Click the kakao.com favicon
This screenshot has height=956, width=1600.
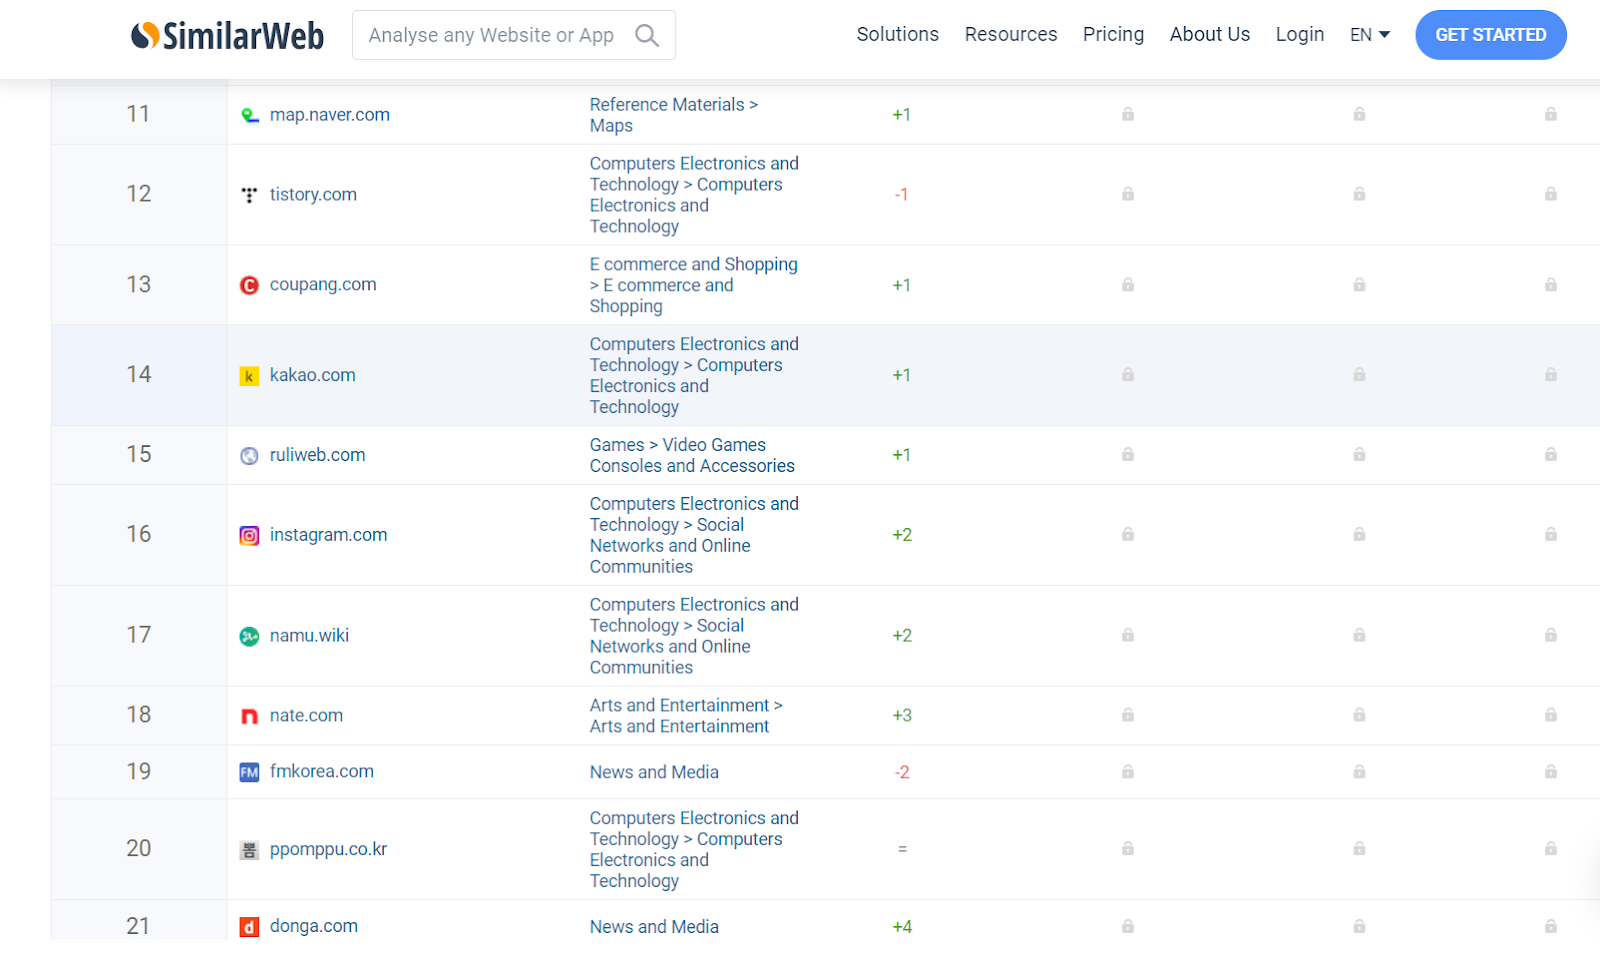(x=250, y=376)
